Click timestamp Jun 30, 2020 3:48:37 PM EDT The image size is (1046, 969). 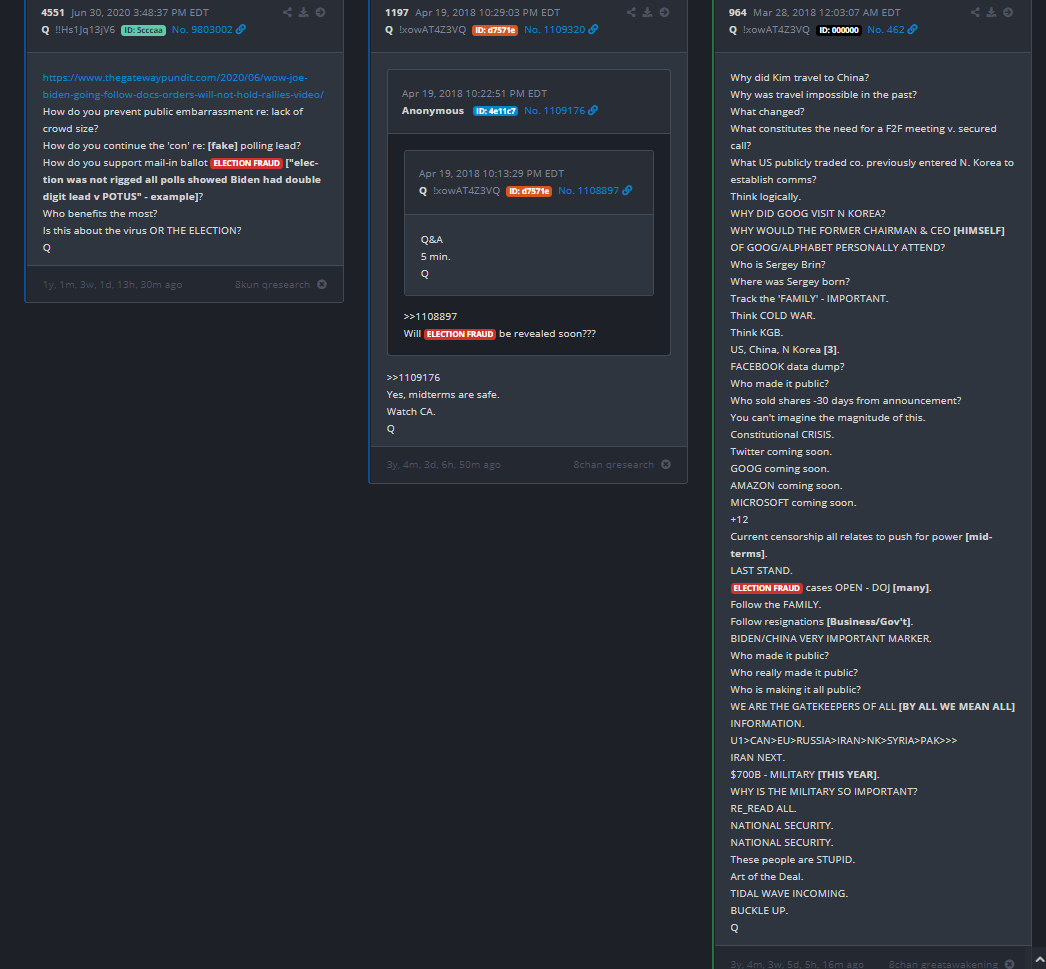(139, 12)
